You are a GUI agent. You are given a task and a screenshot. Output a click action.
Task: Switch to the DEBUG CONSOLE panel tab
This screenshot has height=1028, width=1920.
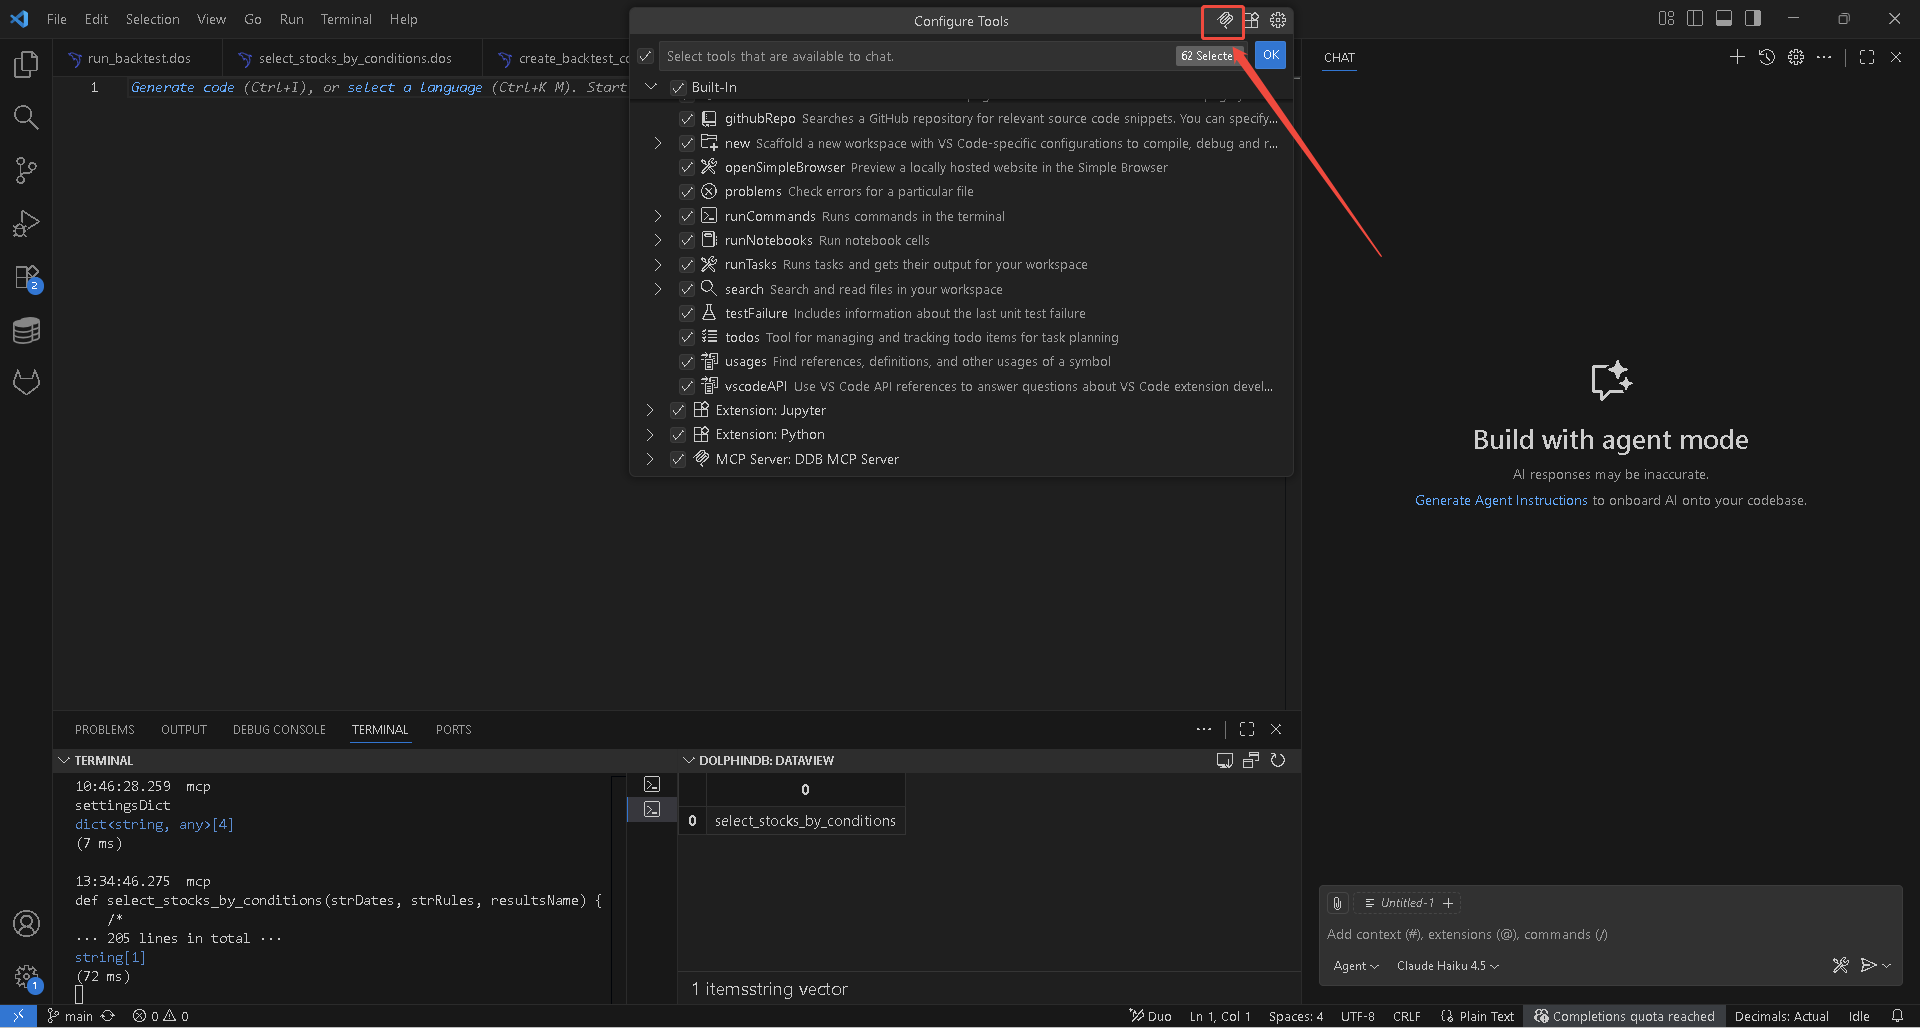[x=279, y=730]
